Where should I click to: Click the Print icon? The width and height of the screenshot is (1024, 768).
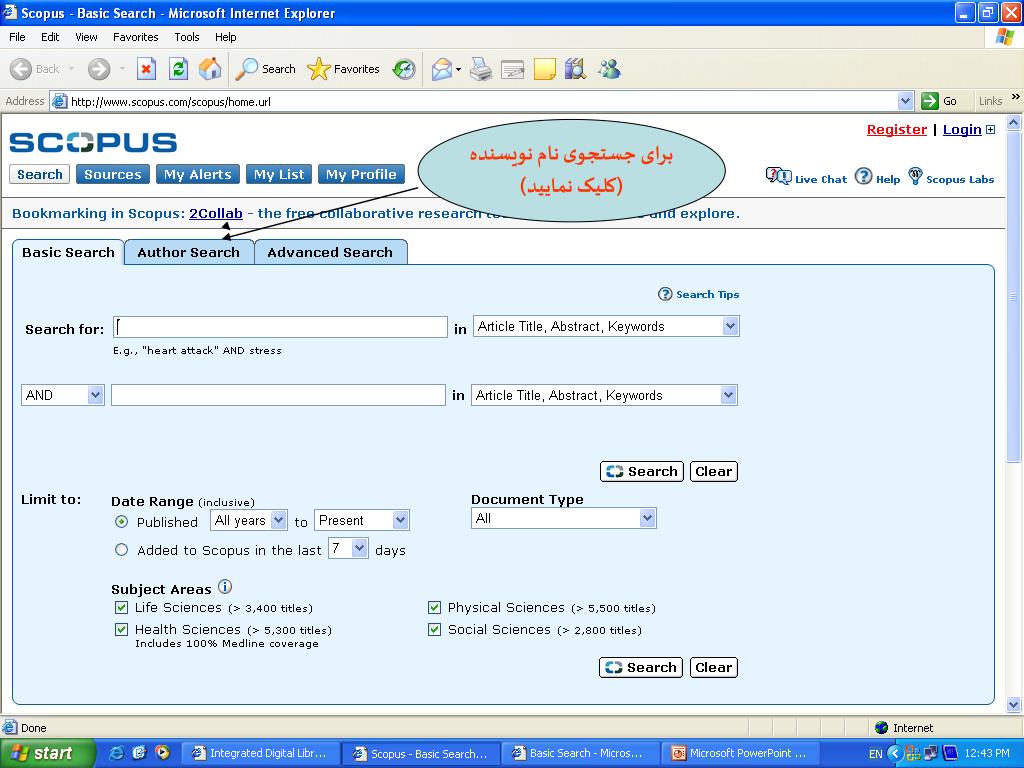[481, 69]
